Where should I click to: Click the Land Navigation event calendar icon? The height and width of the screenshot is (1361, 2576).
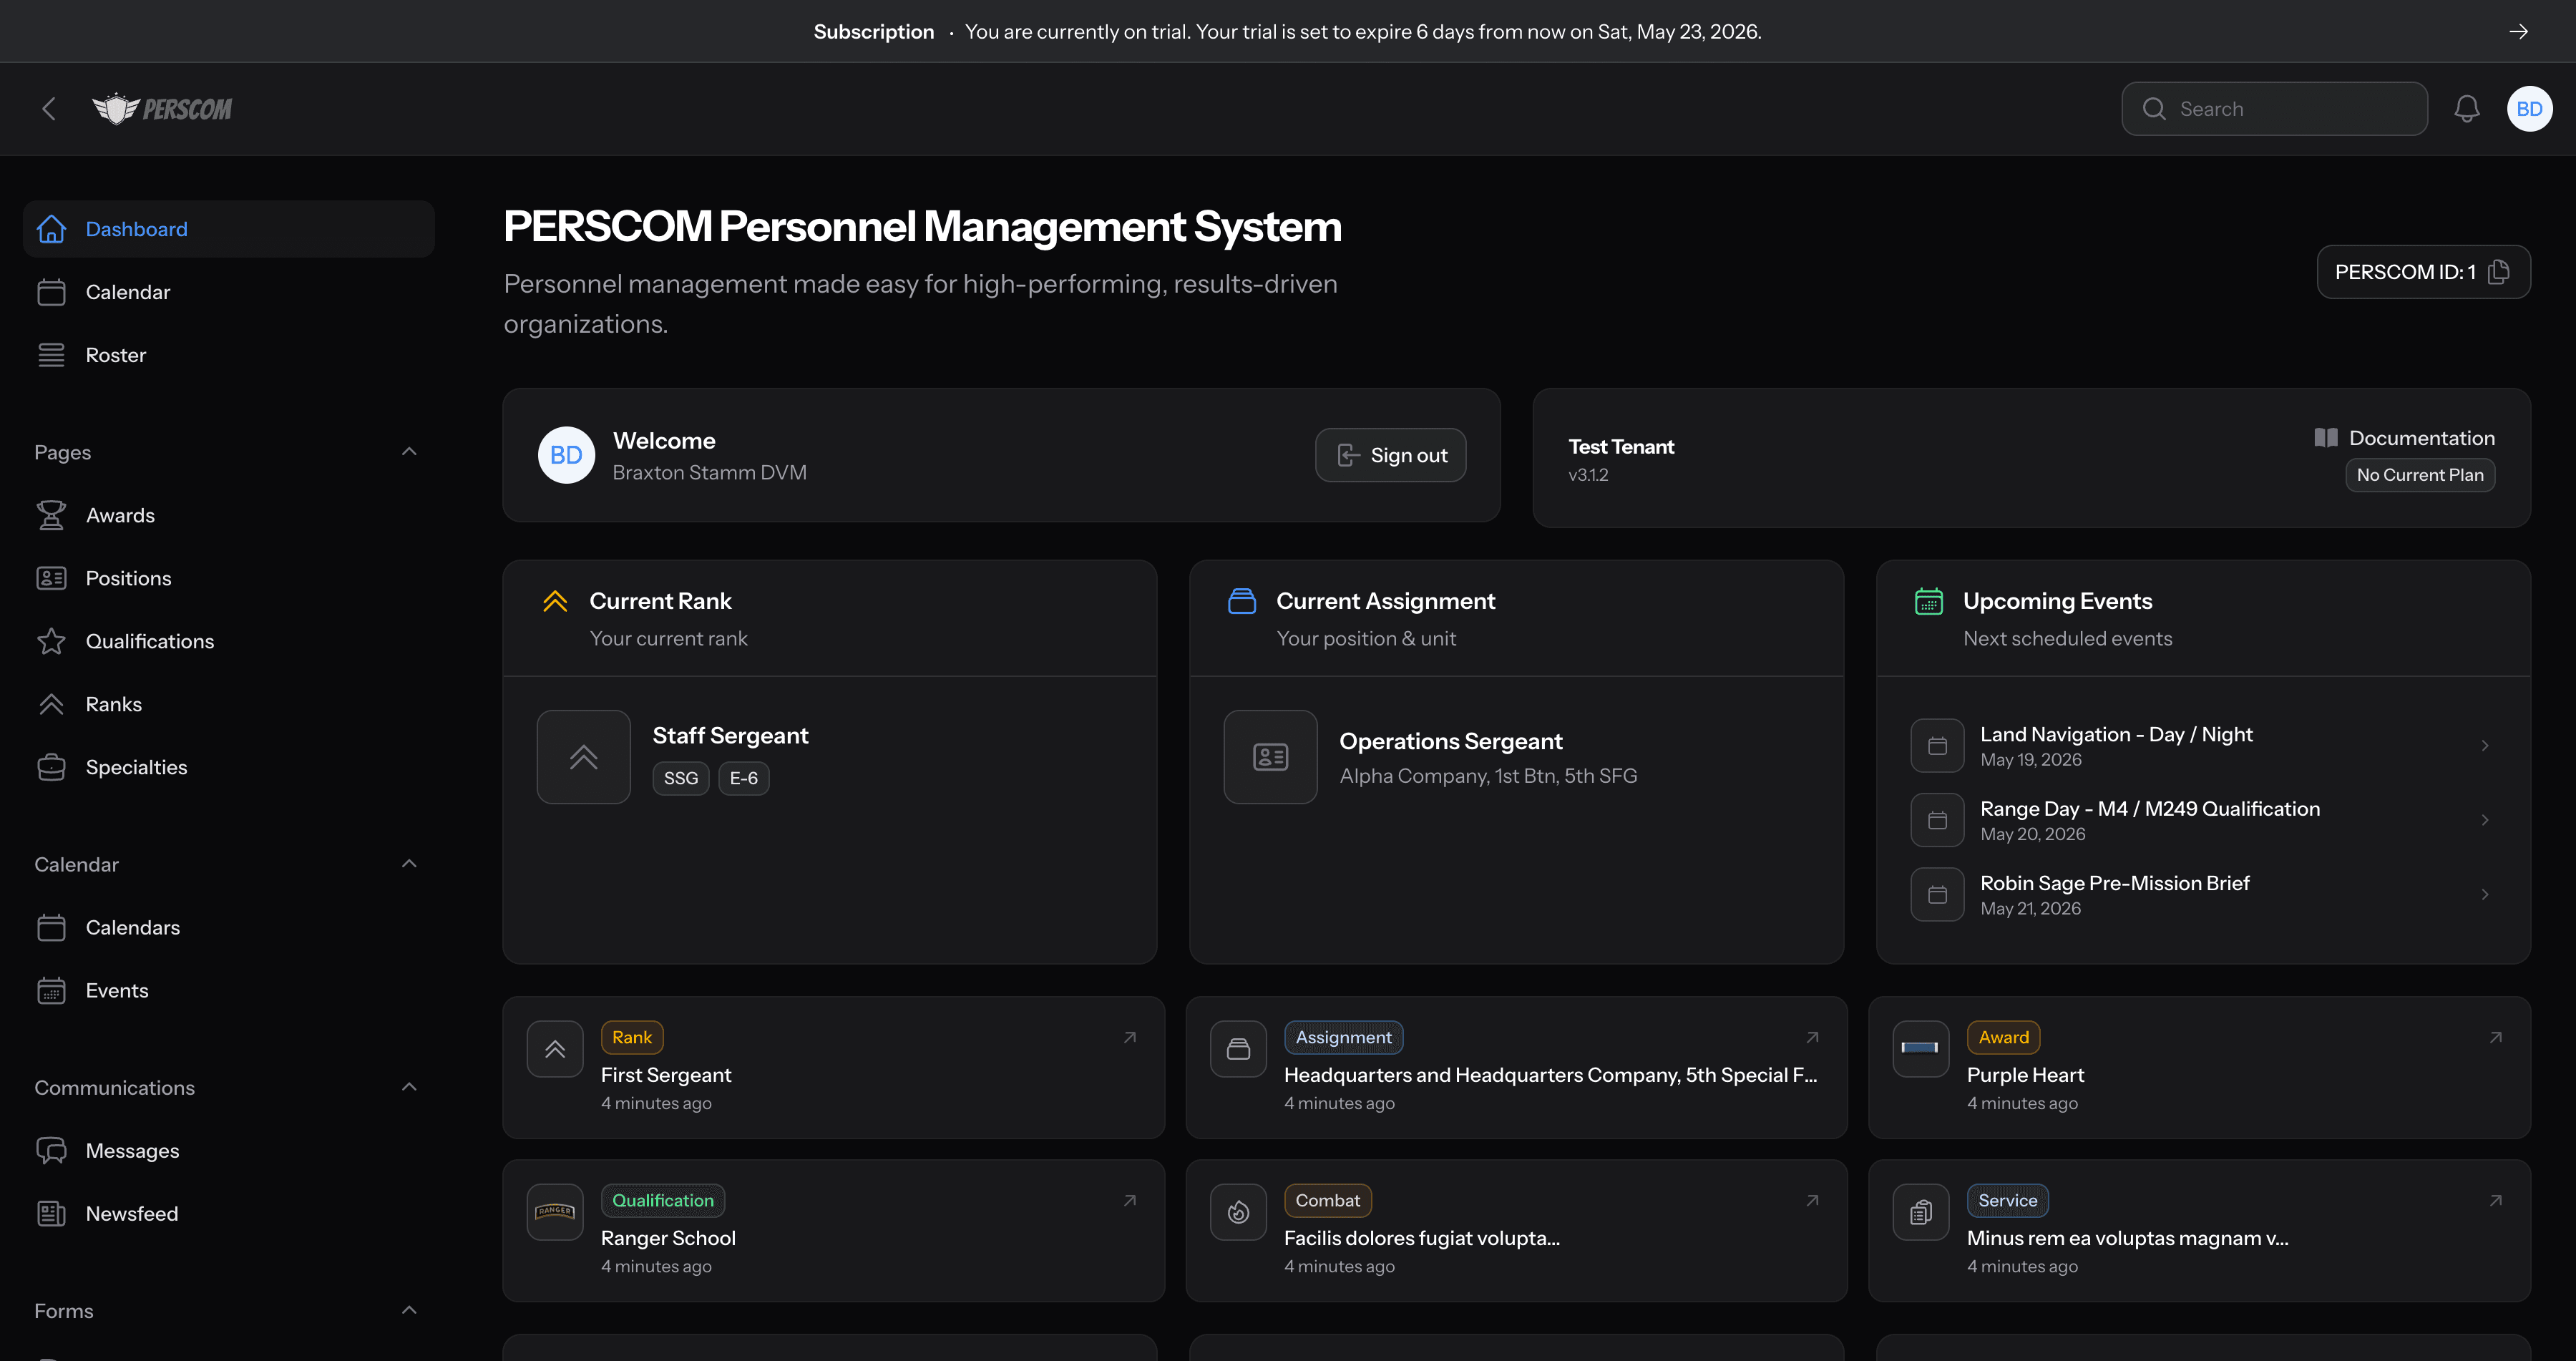1938,746
